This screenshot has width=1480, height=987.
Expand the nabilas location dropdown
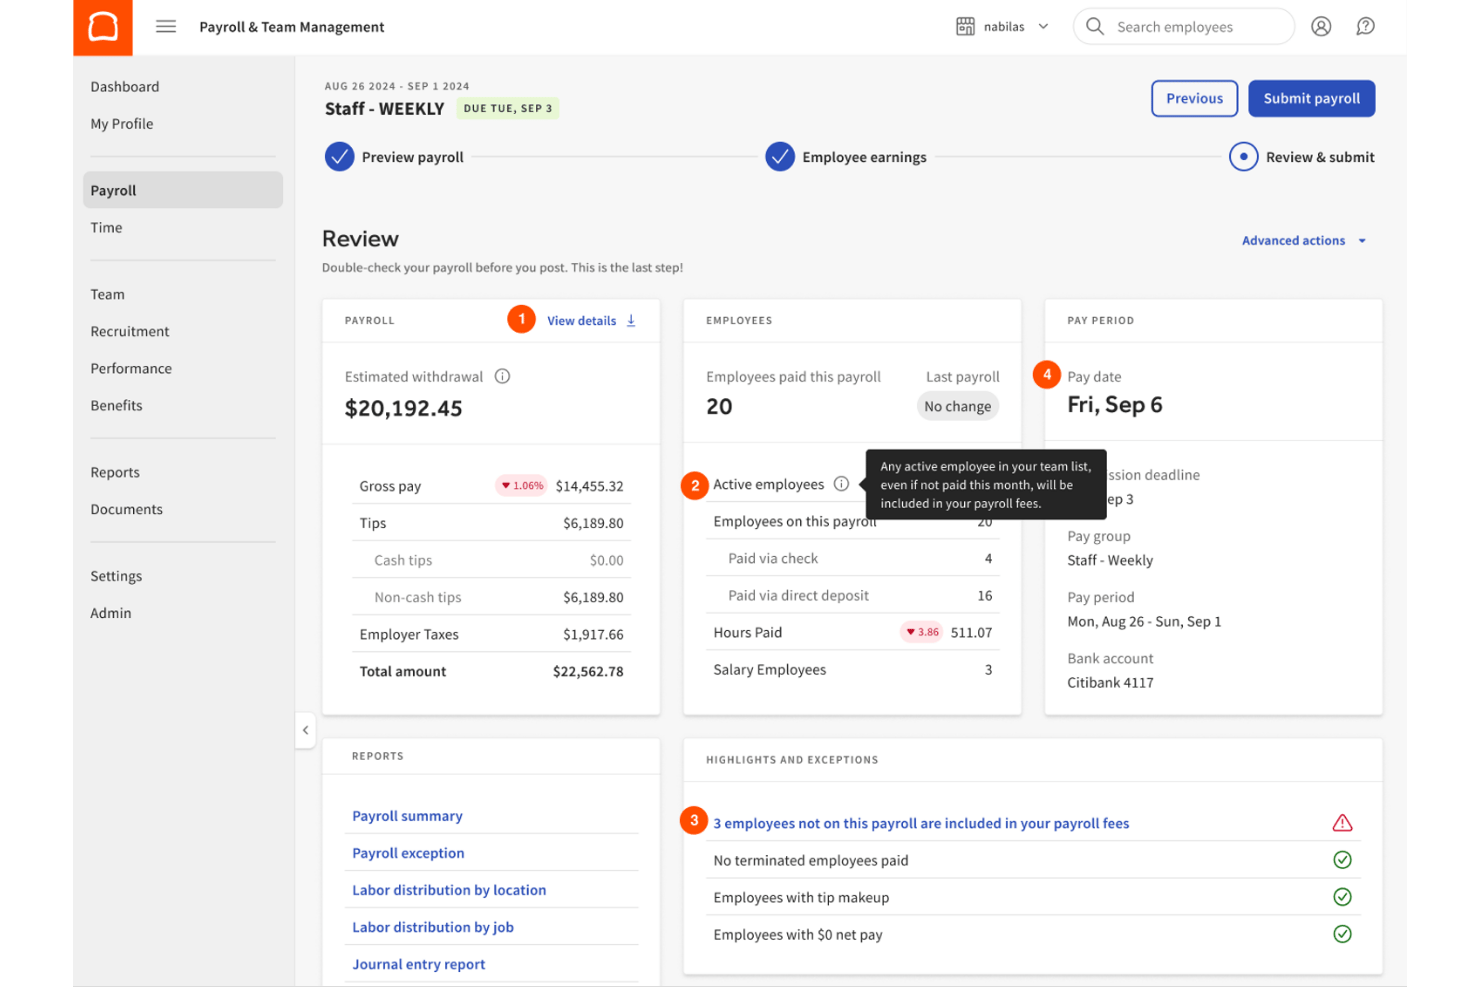tap(1043, 27)
